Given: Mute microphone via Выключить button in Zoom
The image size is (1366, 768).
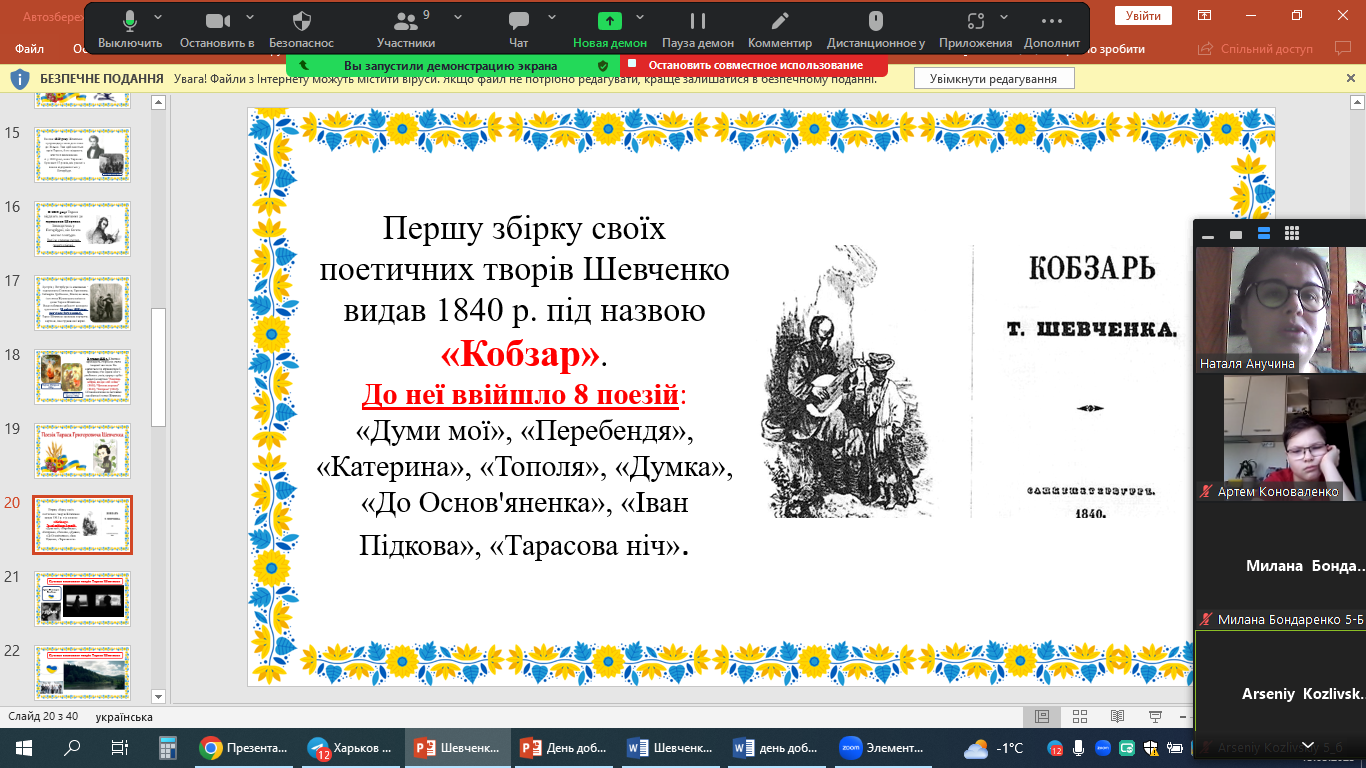Looking at the screenshot, I should pos(130,30).
